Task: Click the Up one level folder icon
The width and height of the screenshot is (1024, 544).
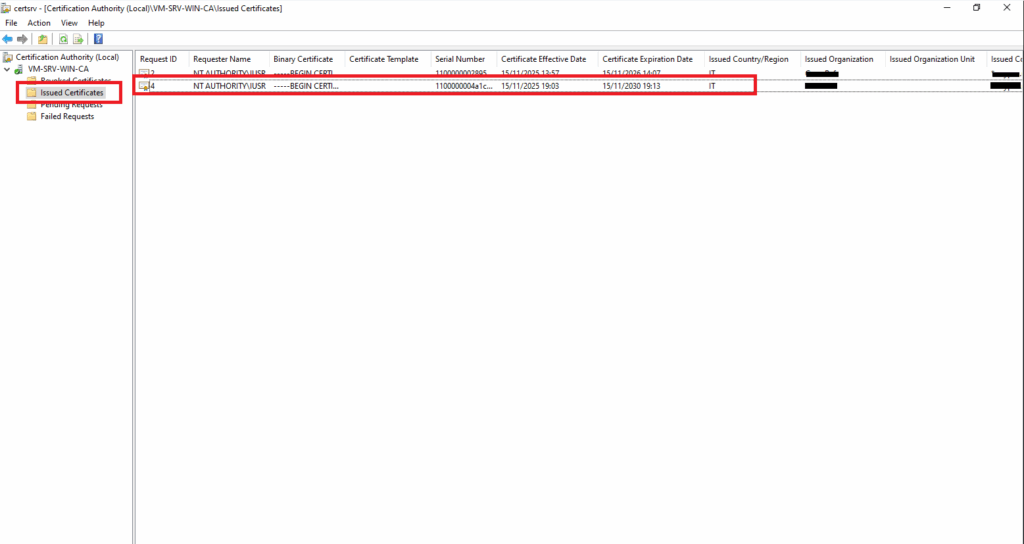Action: coord(42,39)
